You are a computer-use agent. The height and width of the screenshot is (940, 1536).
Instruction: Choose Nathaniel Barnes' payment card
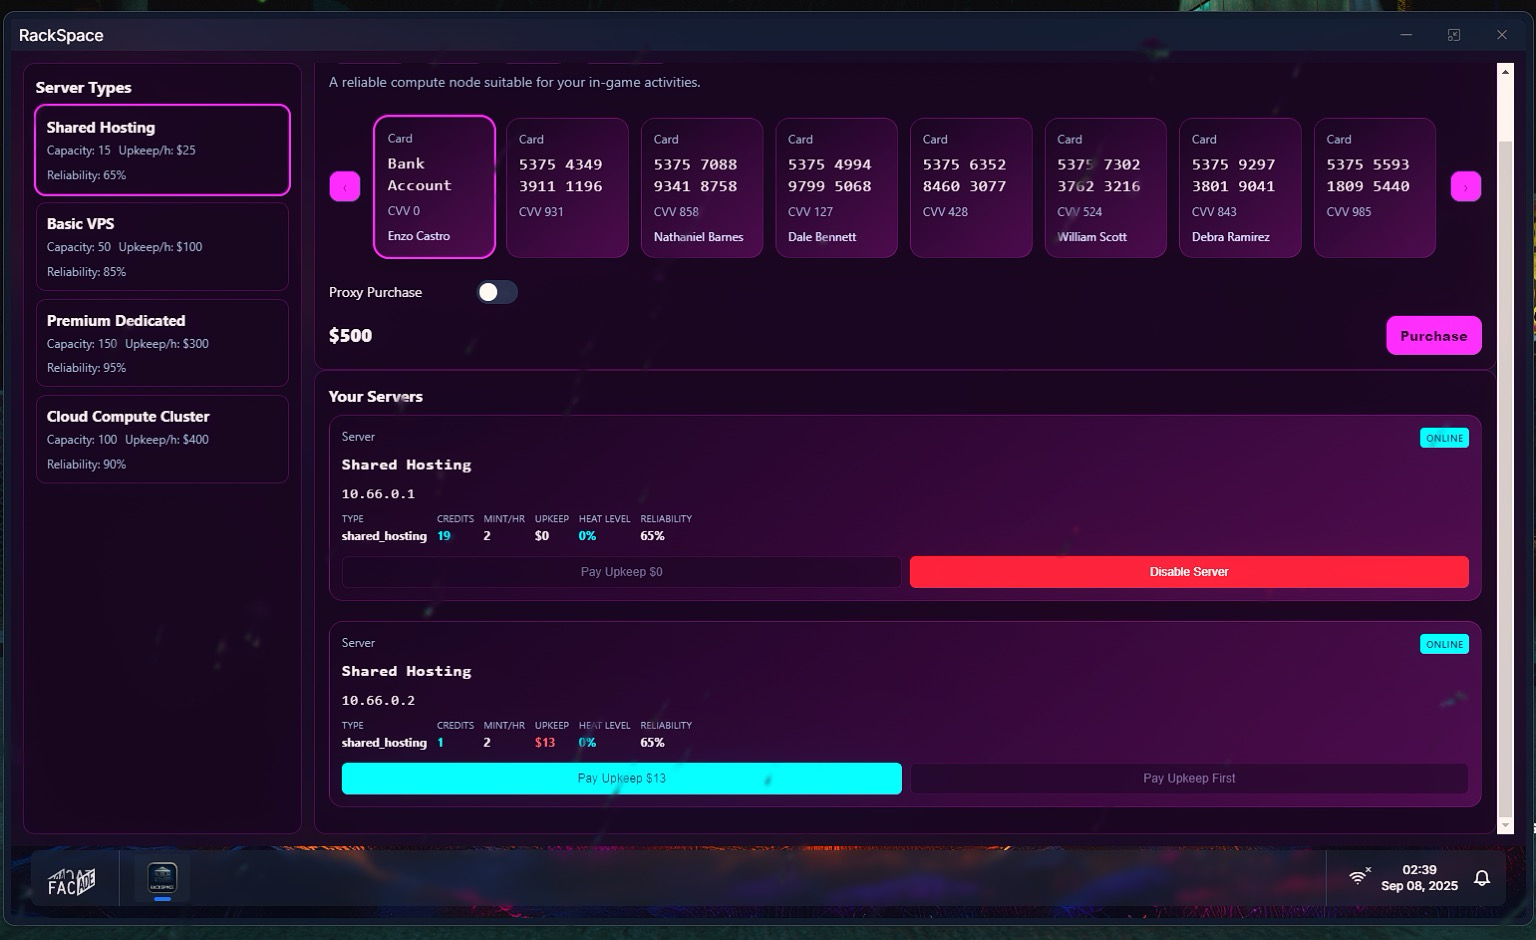(701, 188)
